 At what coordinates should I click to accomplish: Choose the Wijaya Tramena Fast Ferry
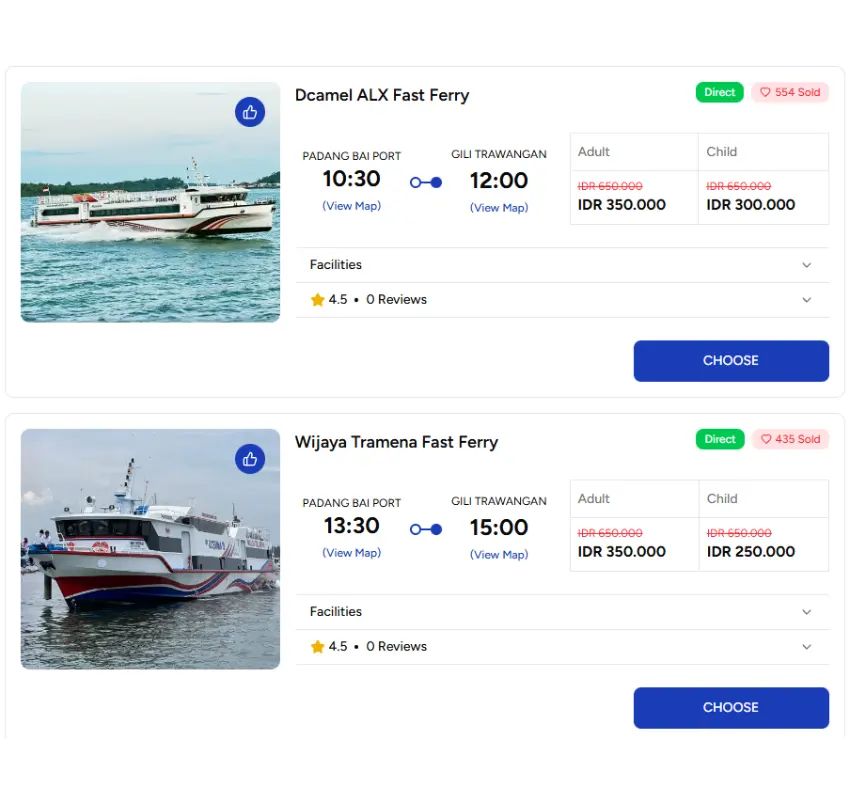731,708
